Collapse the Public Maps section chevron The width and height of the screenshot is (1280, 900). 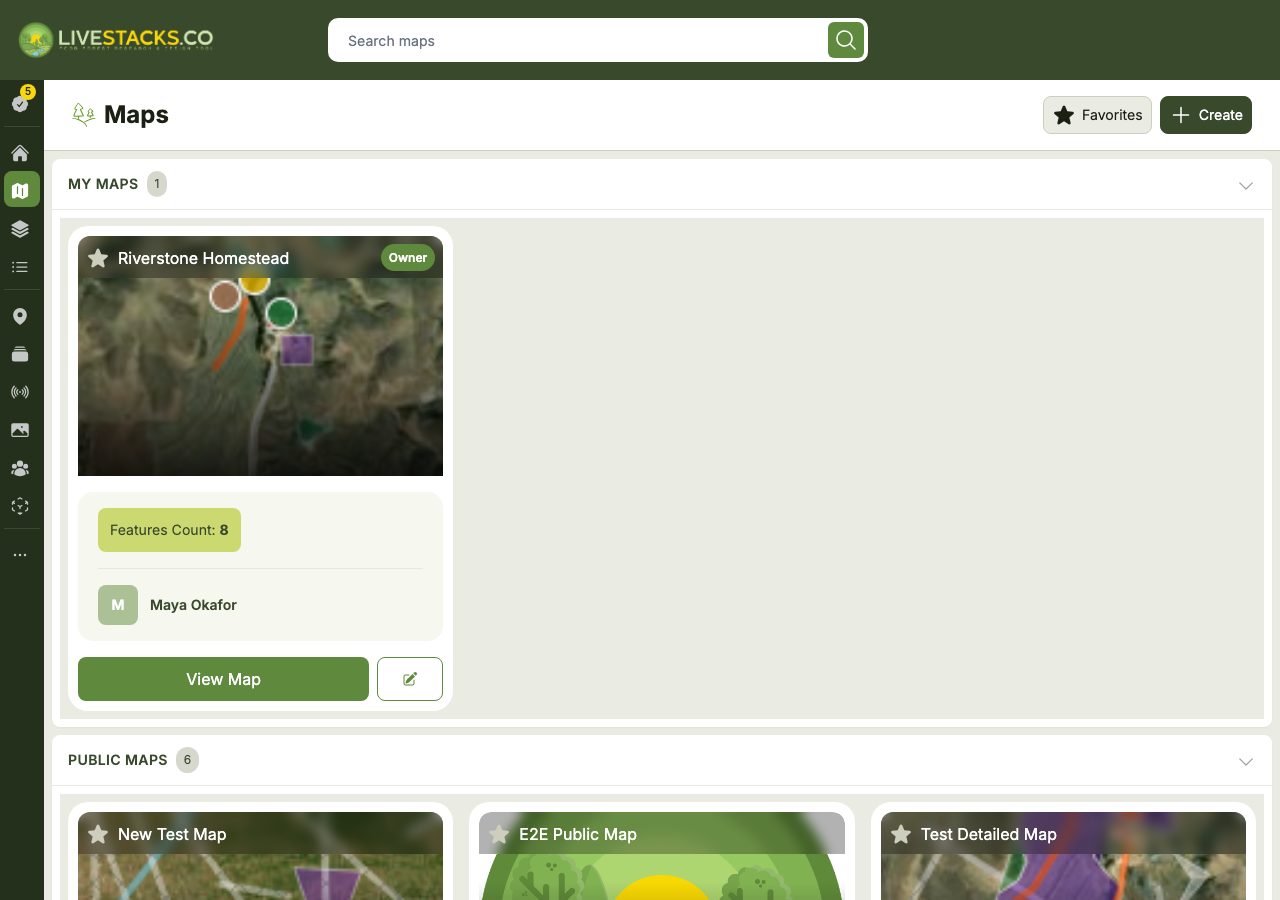[x=1246, y=761]
